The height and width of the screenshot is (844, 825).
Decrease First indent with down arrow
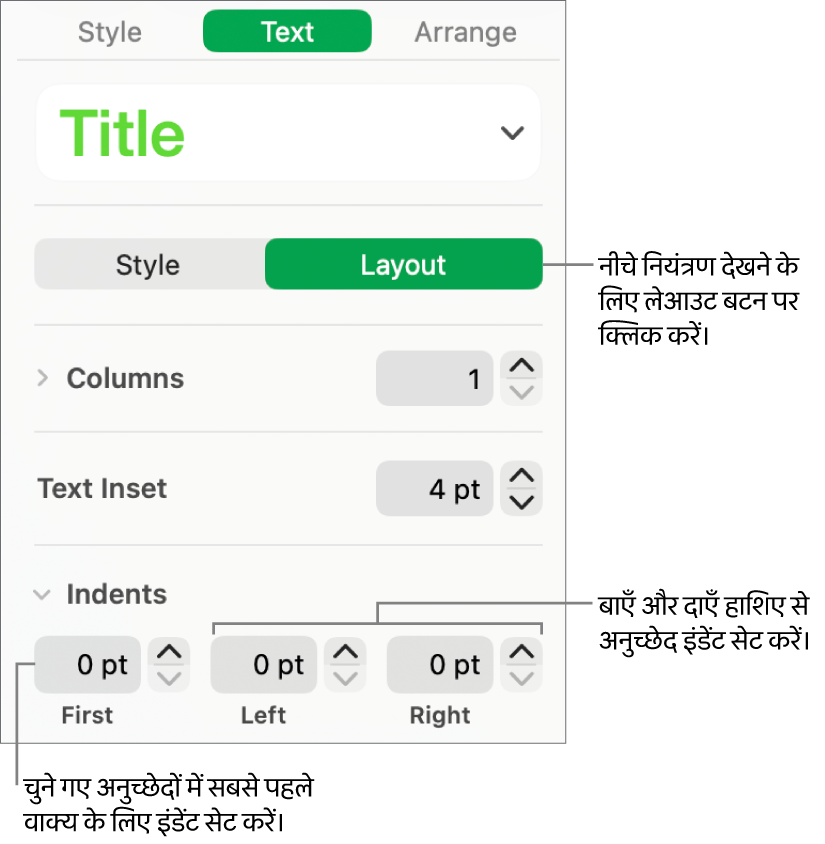pyautogui.click(x=169, y=677)
